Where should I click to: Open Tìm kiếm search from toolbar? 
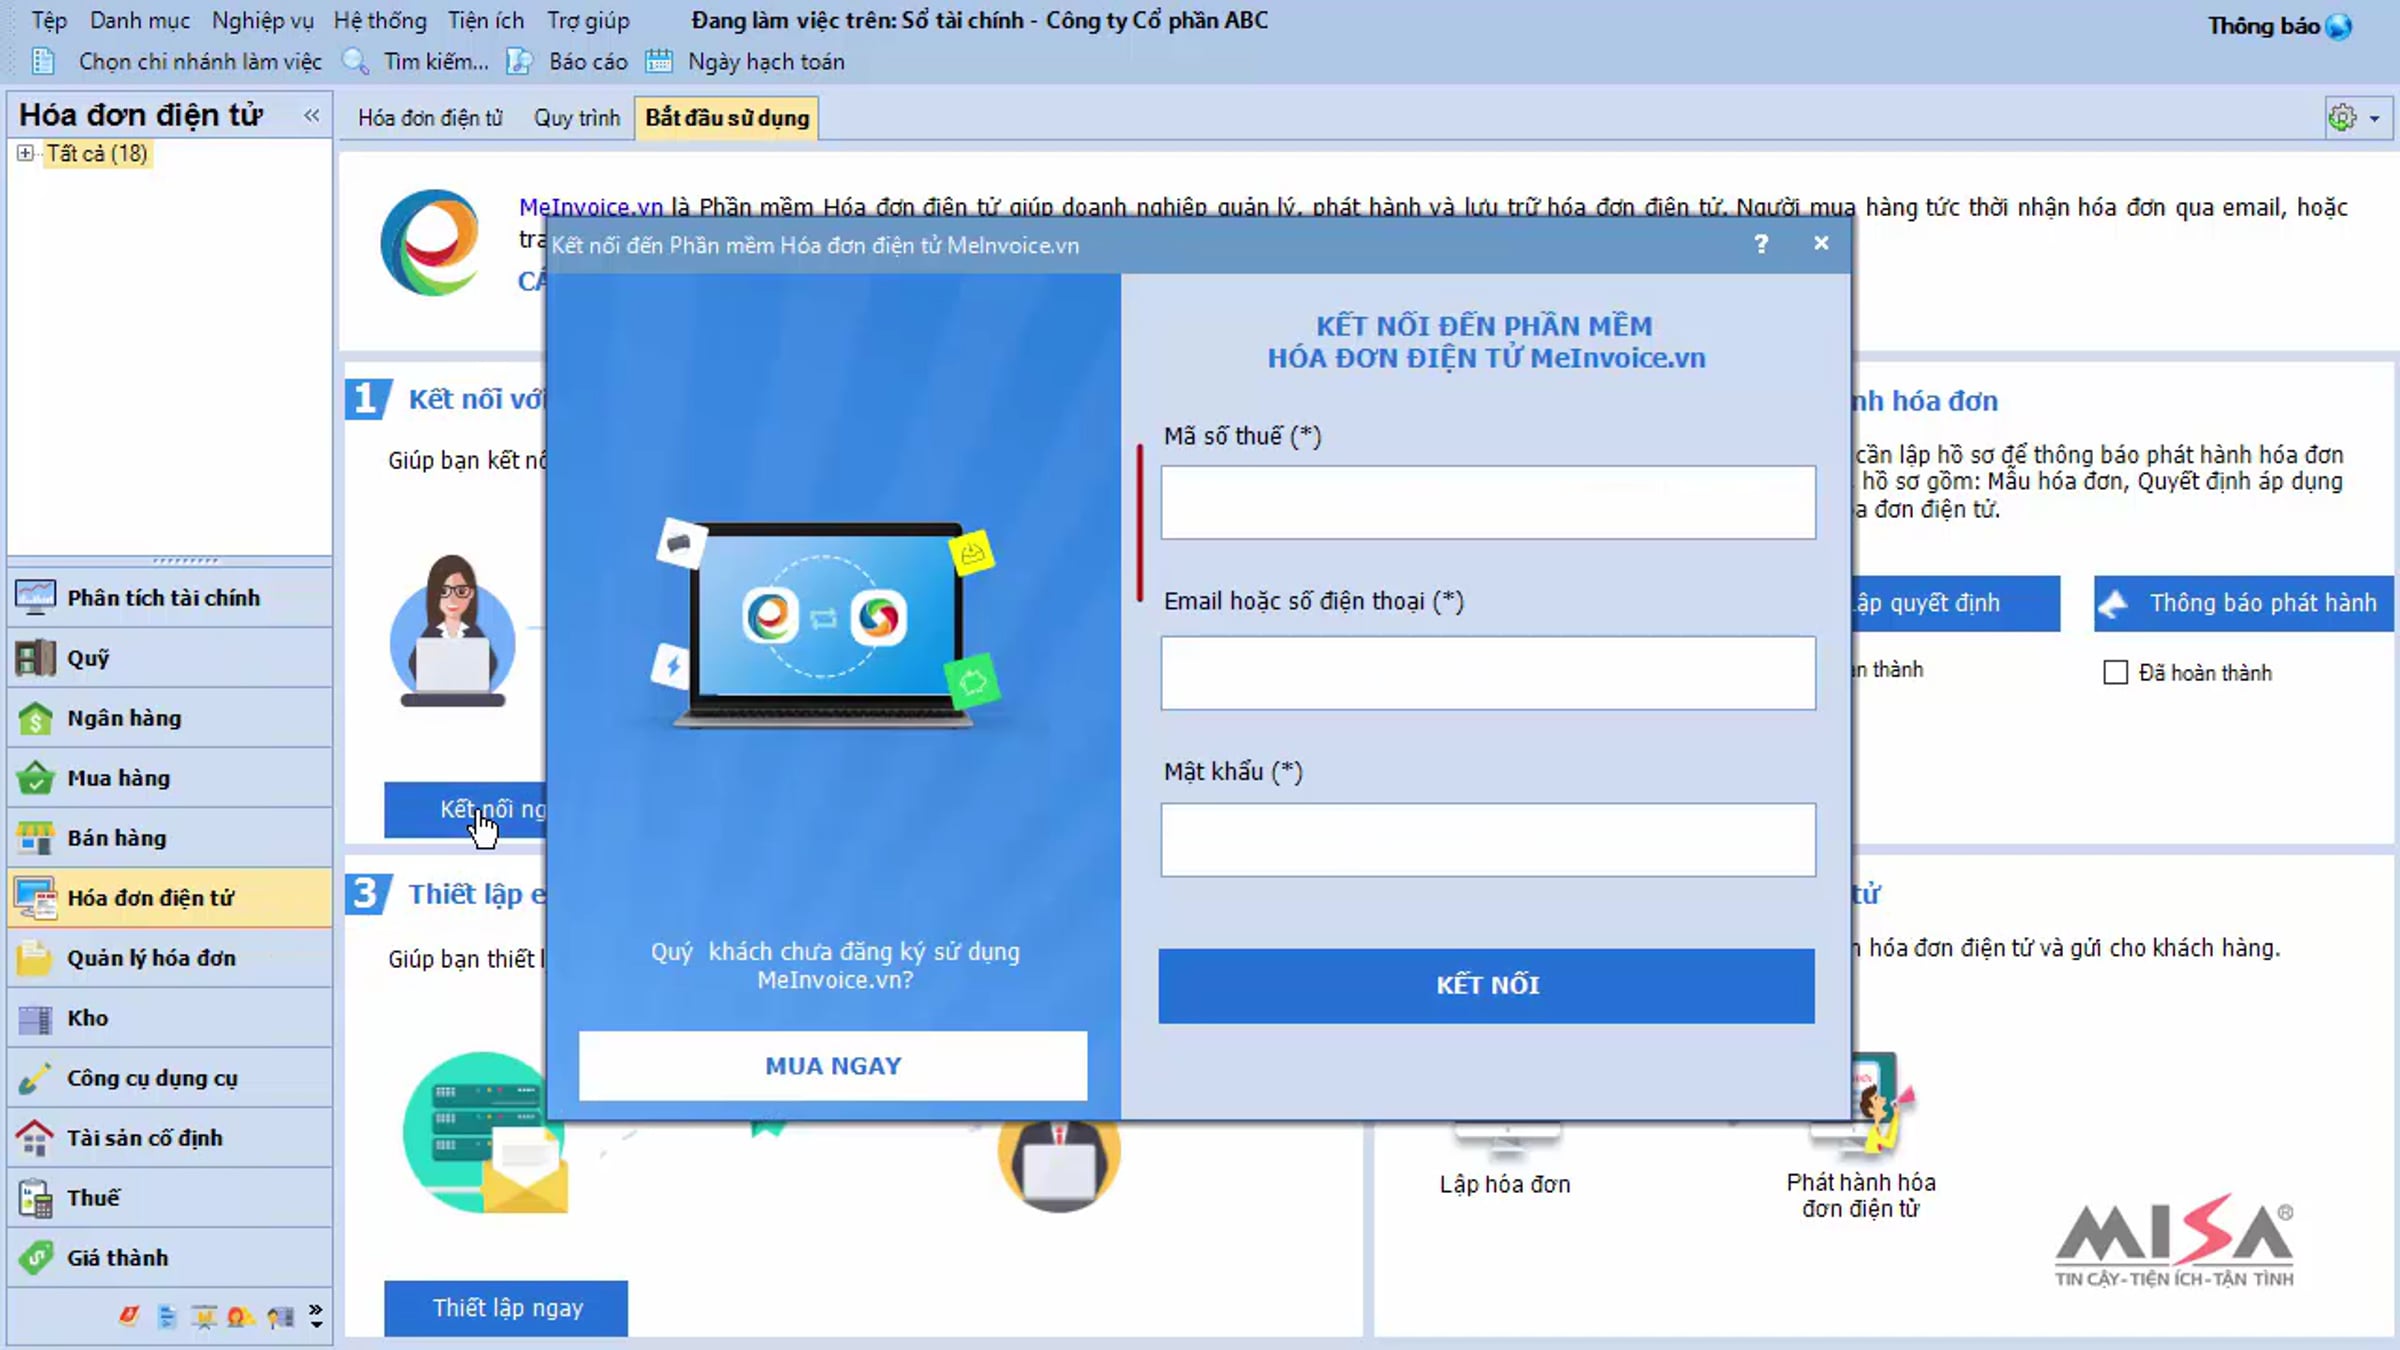416,62
